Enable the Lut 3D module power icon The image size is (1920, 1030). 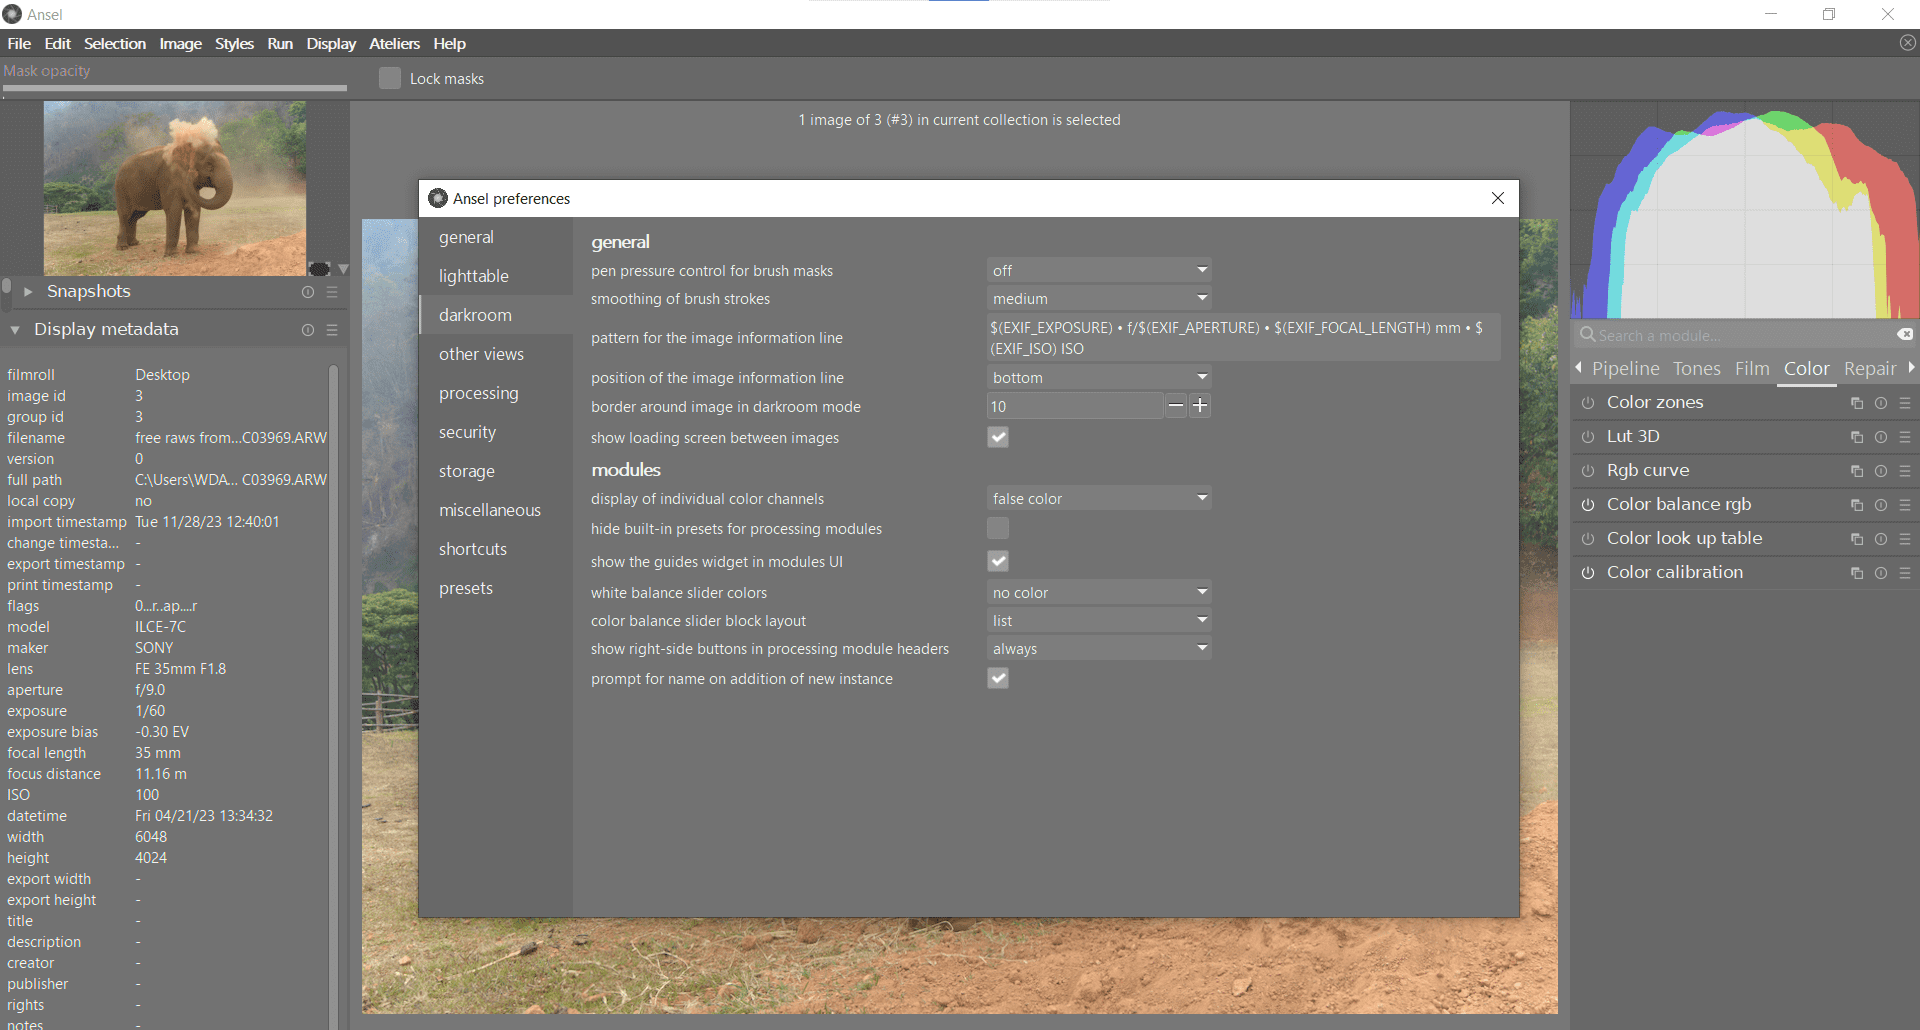[x=1588, y=437]
